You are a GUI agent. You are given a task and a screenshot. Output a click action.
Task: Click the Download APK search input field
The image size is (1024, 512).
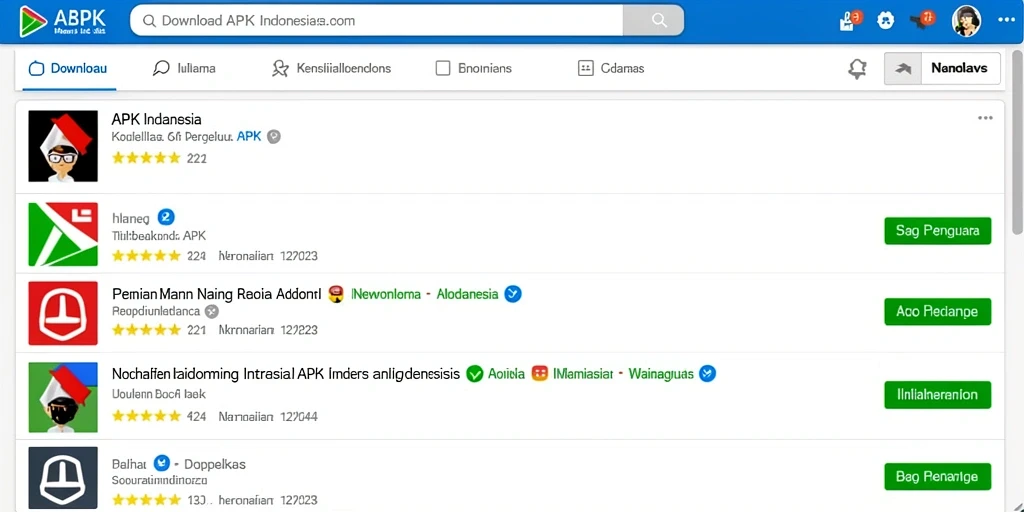377,20
